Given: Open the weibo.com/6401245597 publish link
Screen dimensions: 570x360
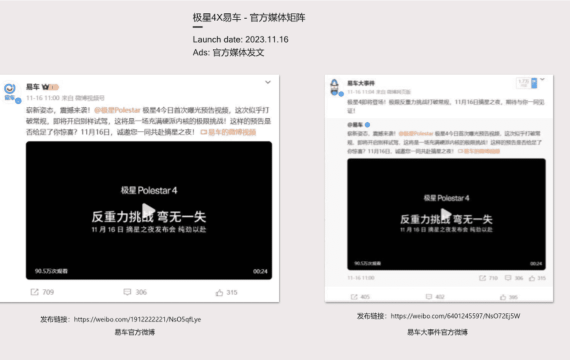Looking at the screenshot, I should [x=455, y=316].
